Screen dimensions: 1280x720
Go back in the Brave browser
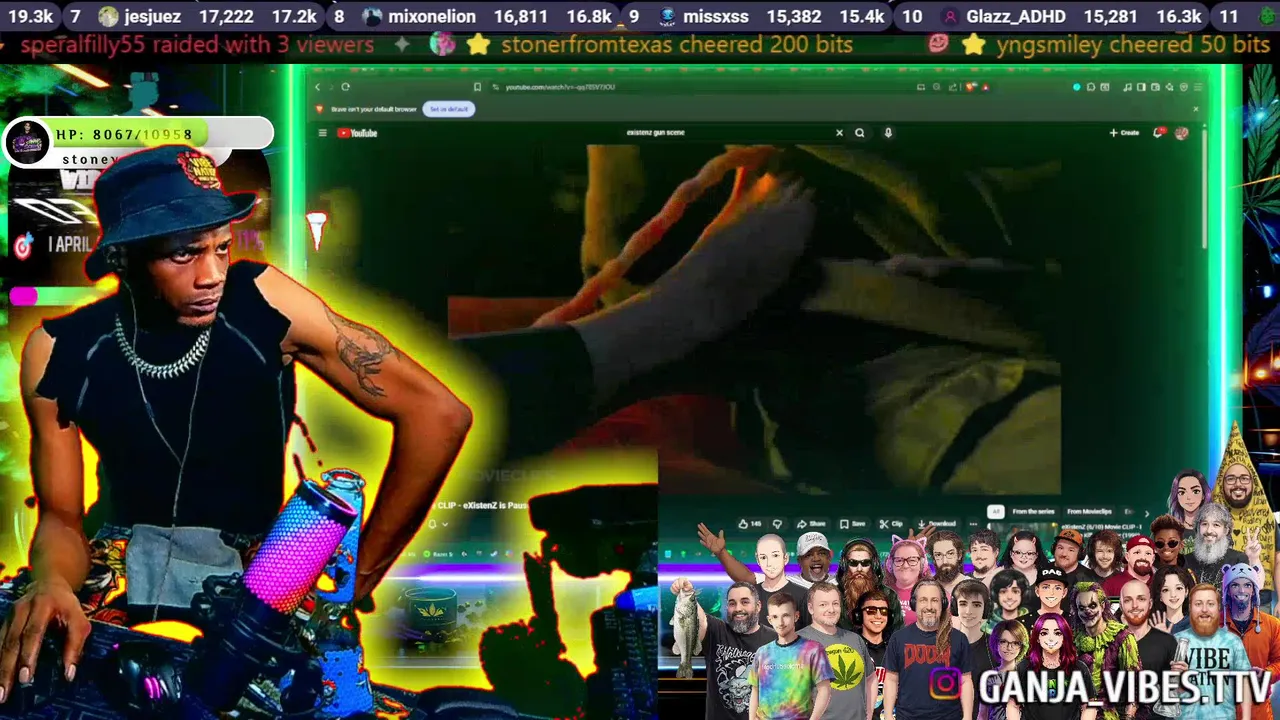point(318,87)
